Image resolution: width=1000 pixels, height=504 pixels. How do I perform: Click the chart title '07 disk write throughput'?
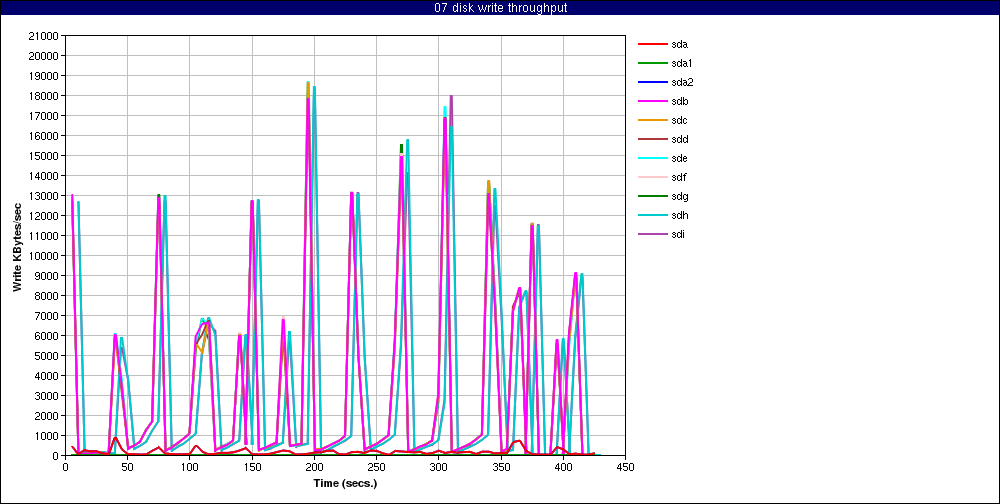pos(500,8)
